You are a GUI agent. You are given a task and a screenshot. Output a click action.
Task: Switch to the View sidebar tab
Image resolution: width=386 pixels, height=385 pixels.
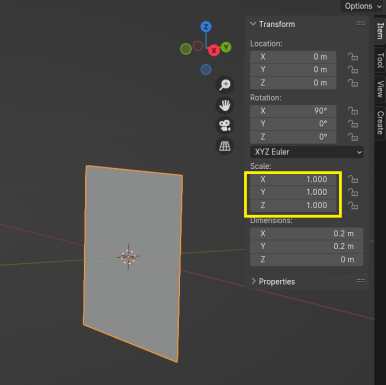point(380,89)
